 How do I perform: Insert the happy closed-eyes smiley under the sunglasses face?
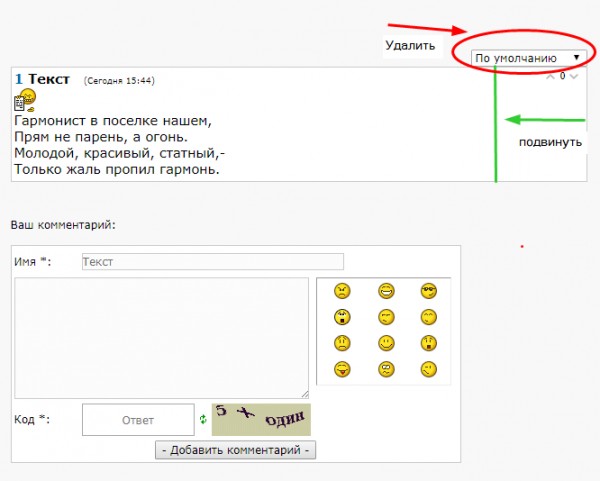(x=429, y=317)
